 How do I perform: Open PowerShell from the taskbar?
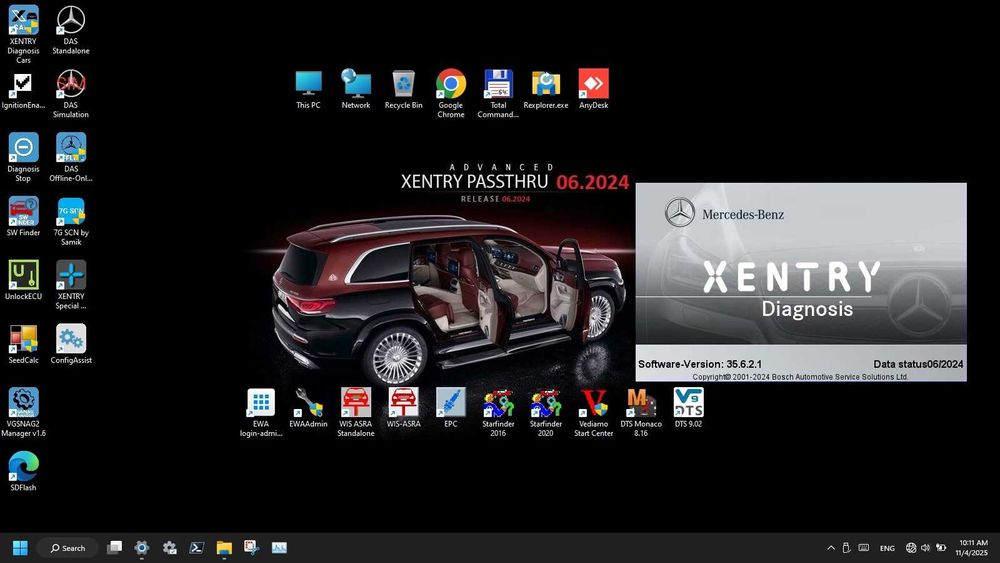coord(196,548)
